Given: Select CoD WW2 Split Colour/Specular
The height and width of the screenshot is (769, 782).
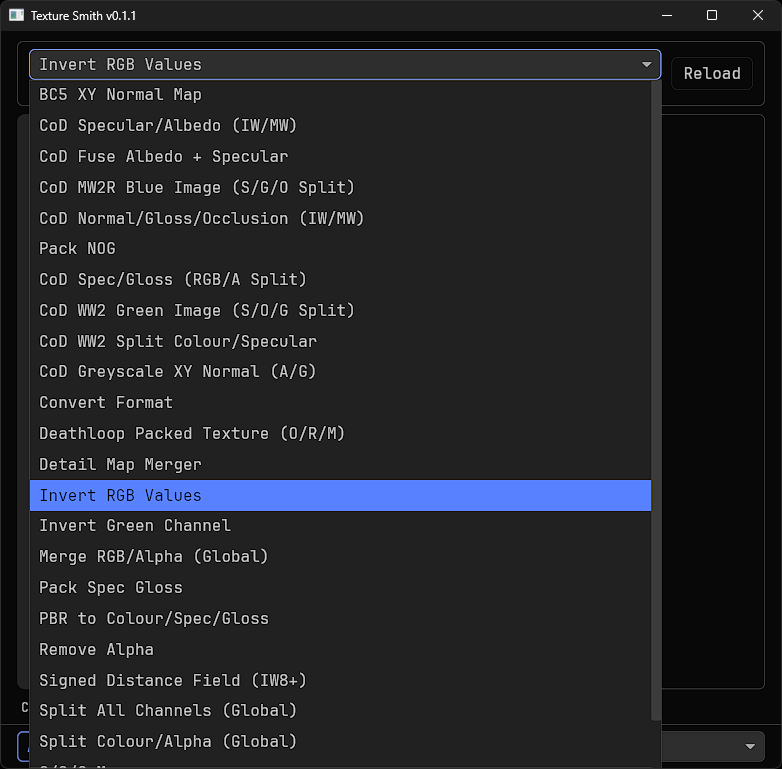Looking at the screenshot, I should point(341,342).
